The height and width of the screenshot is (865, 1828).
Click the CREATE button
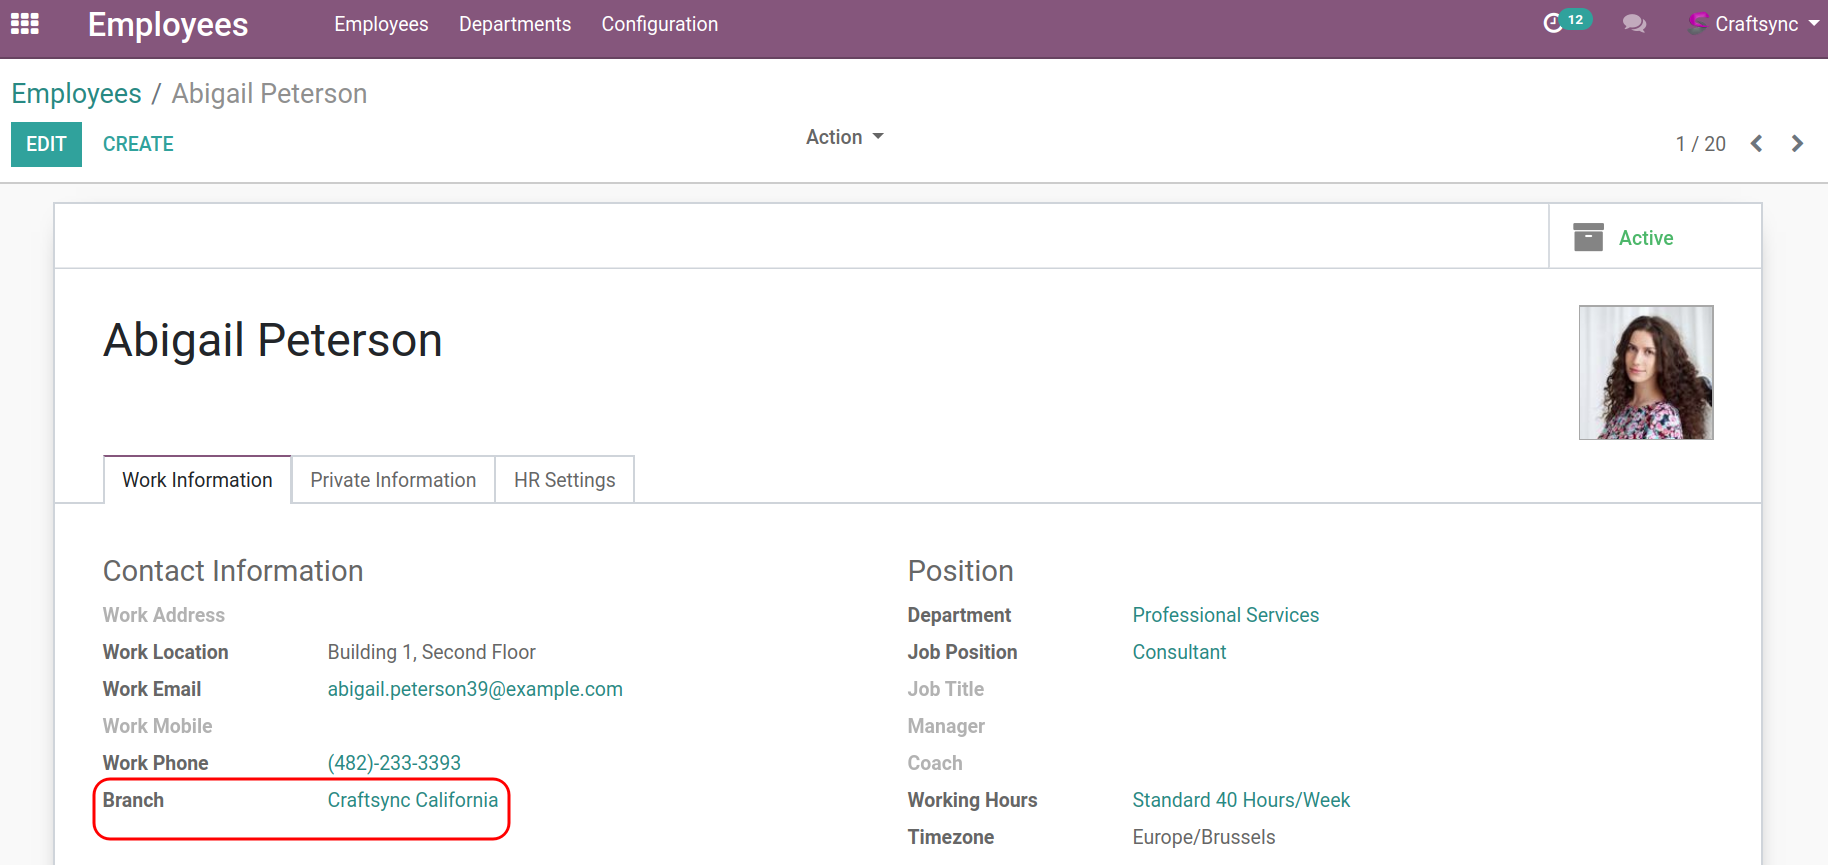point(138,144)
